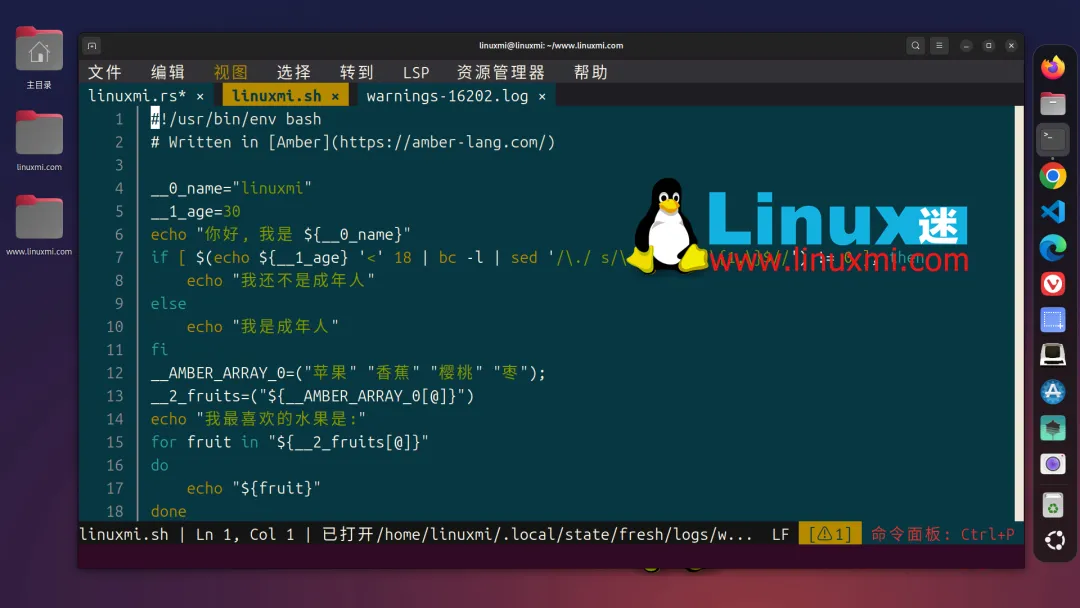Viewport: 1080px width, 608px height.
Task: Open the LSP menu
Action: click(416, 72)
